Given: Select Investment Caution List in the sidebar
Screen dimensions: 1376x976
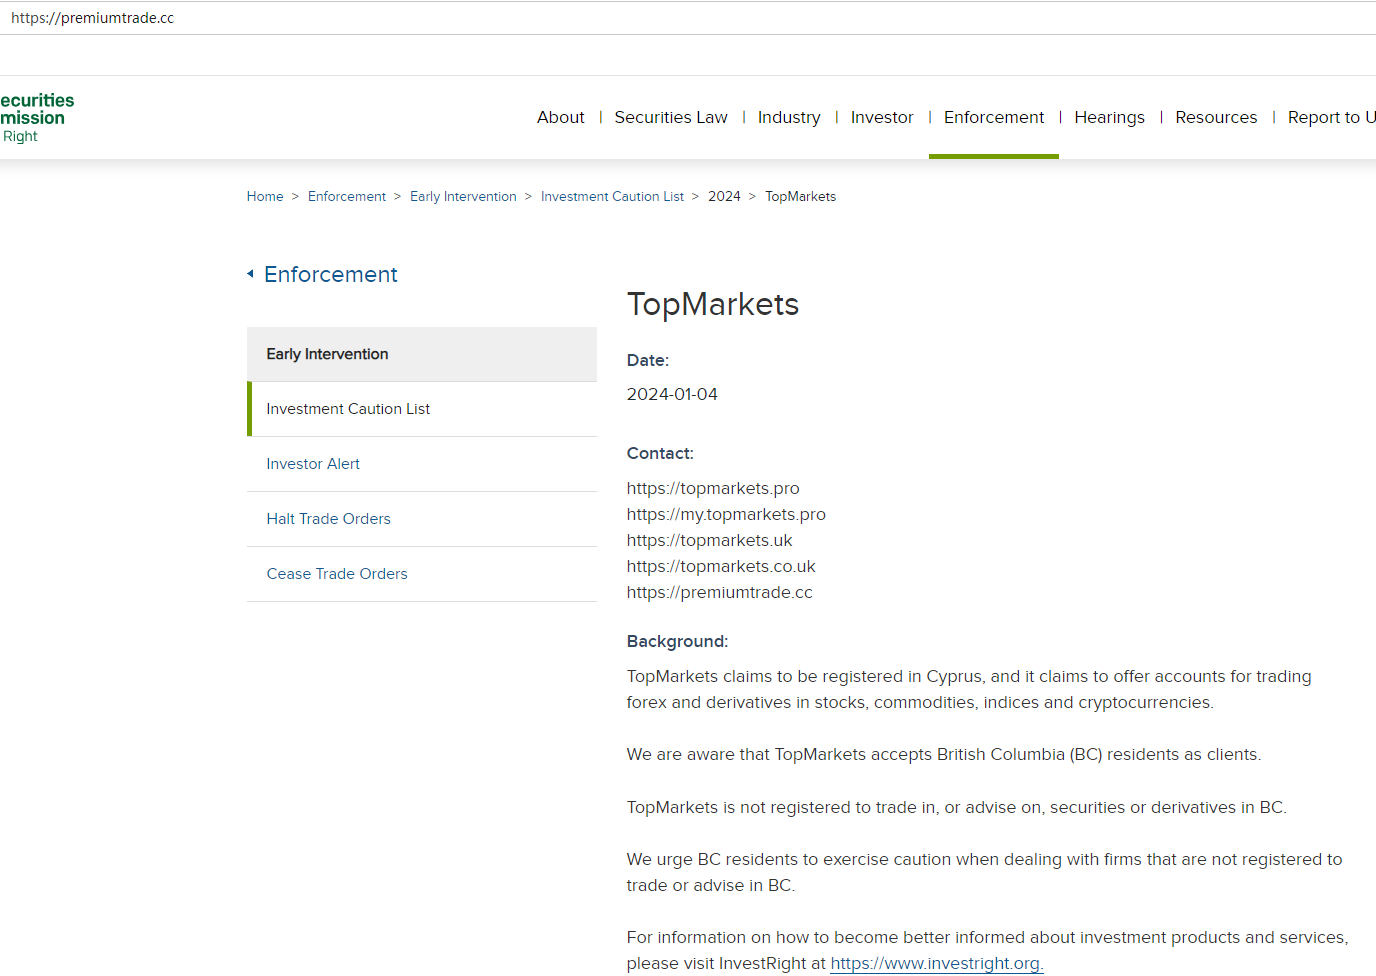Looking at the screenshot, I should click(x=422, y=409).
